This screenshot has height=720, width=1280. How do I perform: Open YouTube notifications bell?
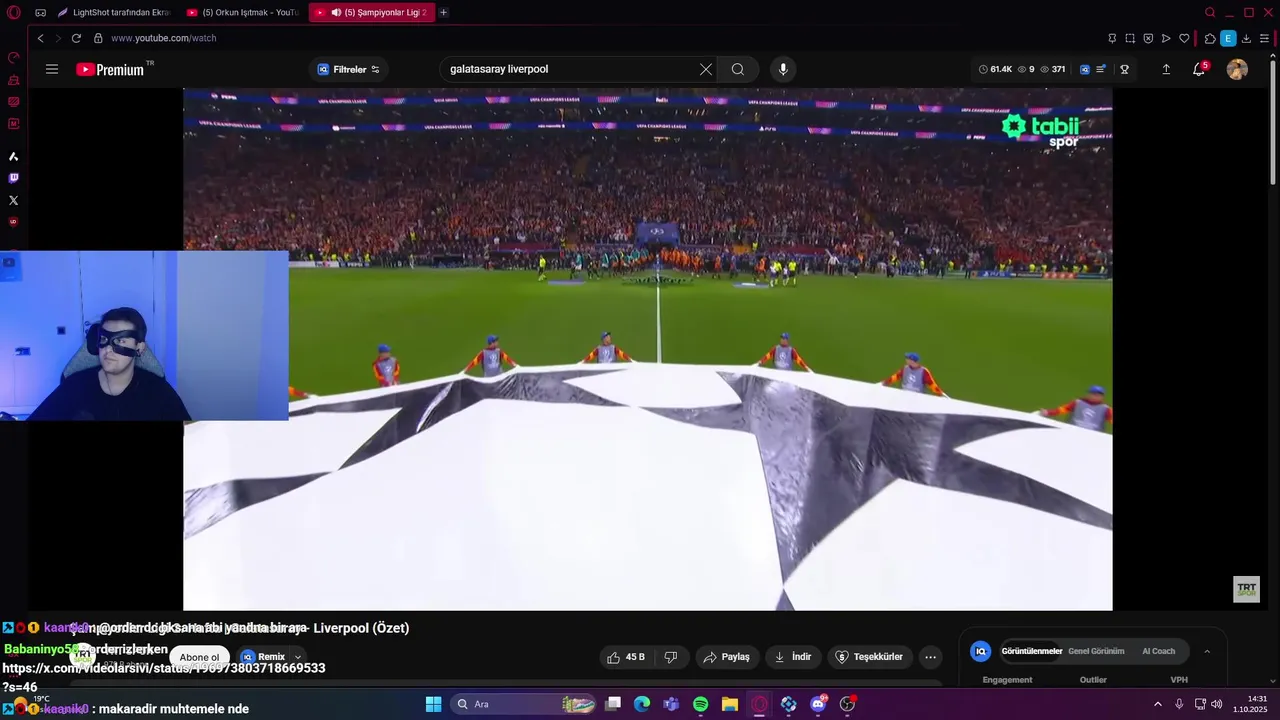point(1199,69)
